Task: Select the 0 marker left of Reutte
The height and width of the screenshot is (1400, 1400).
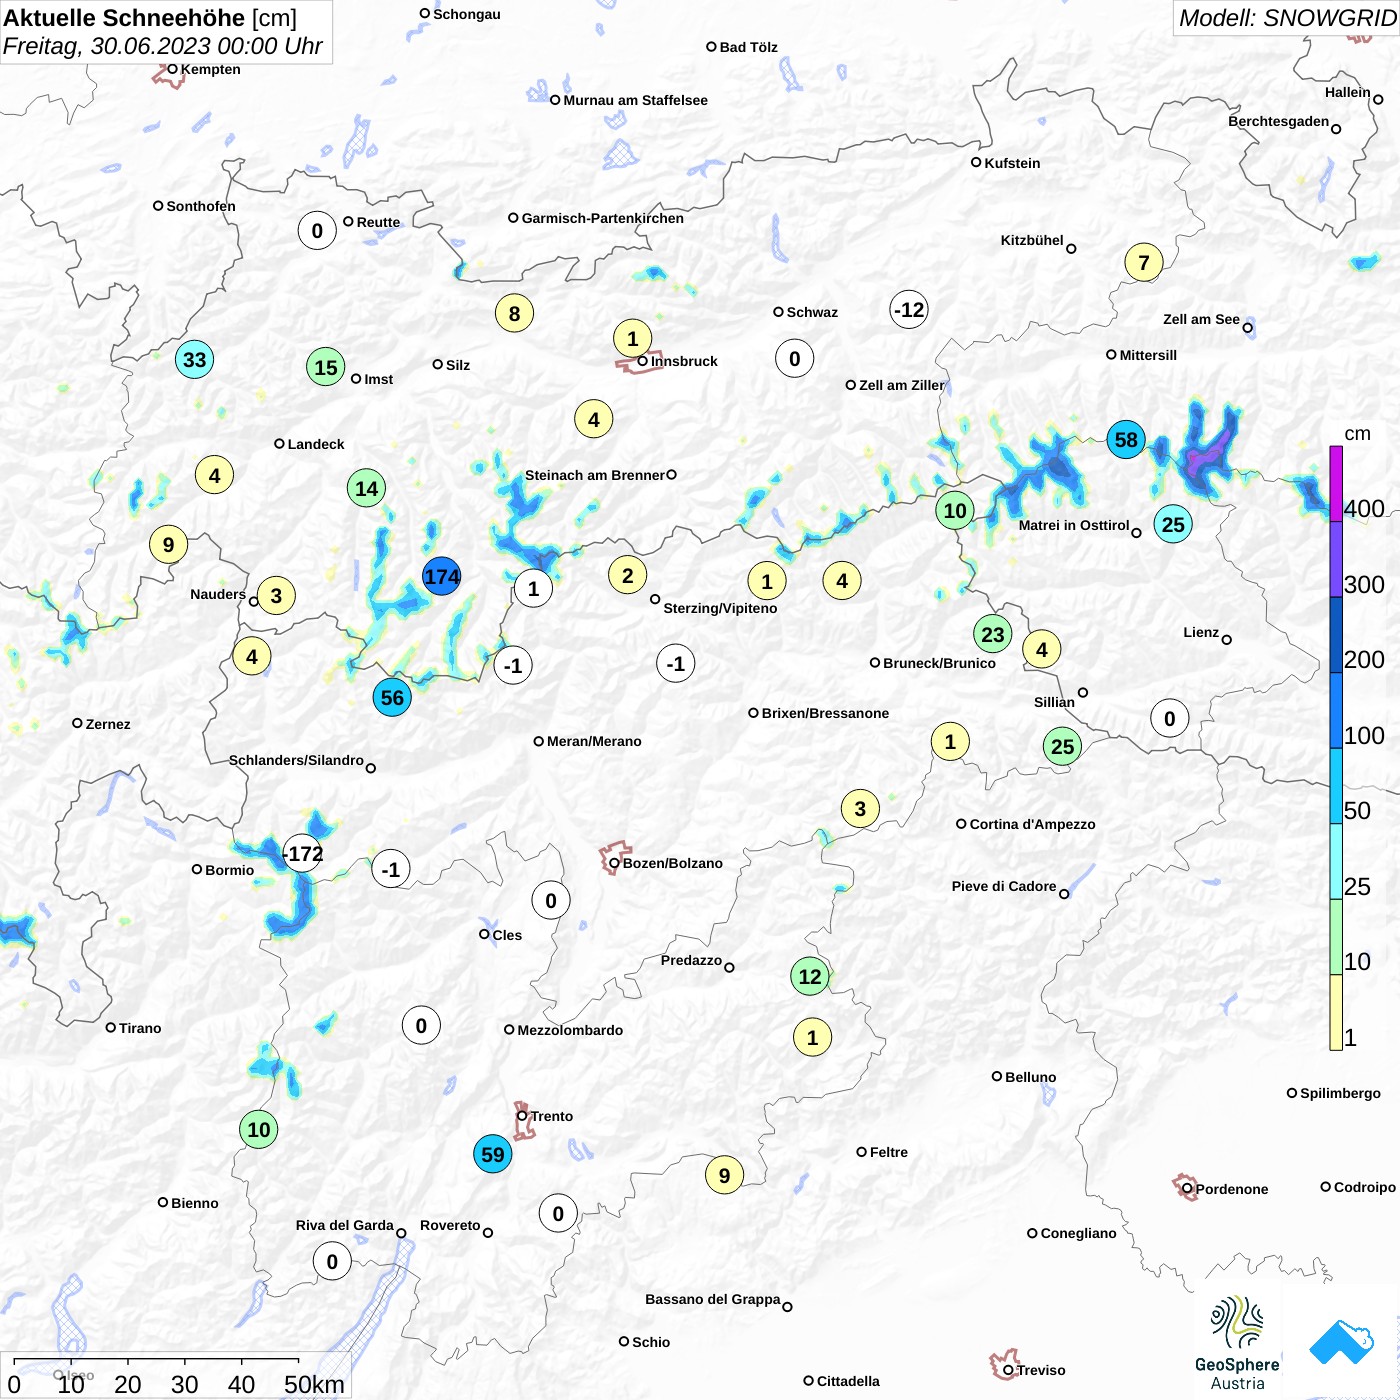Action: [317, 231]
